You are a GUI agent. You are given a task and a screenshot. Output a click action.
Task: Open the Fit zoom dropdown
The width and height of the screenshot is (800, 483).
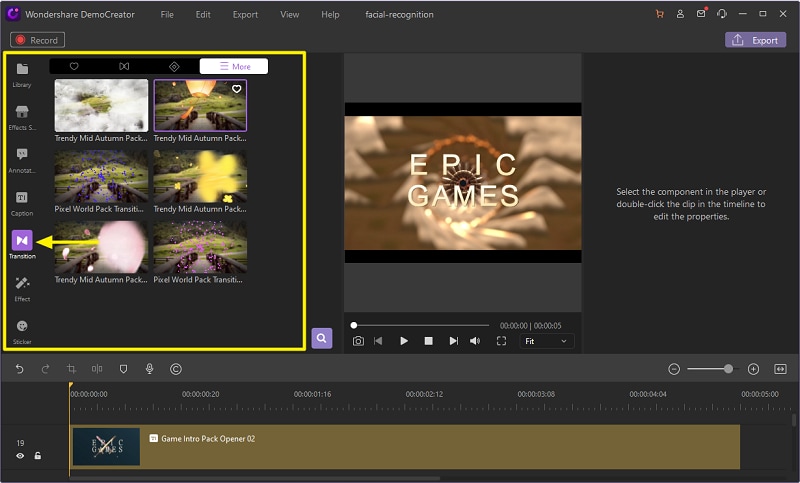(546, 341)
